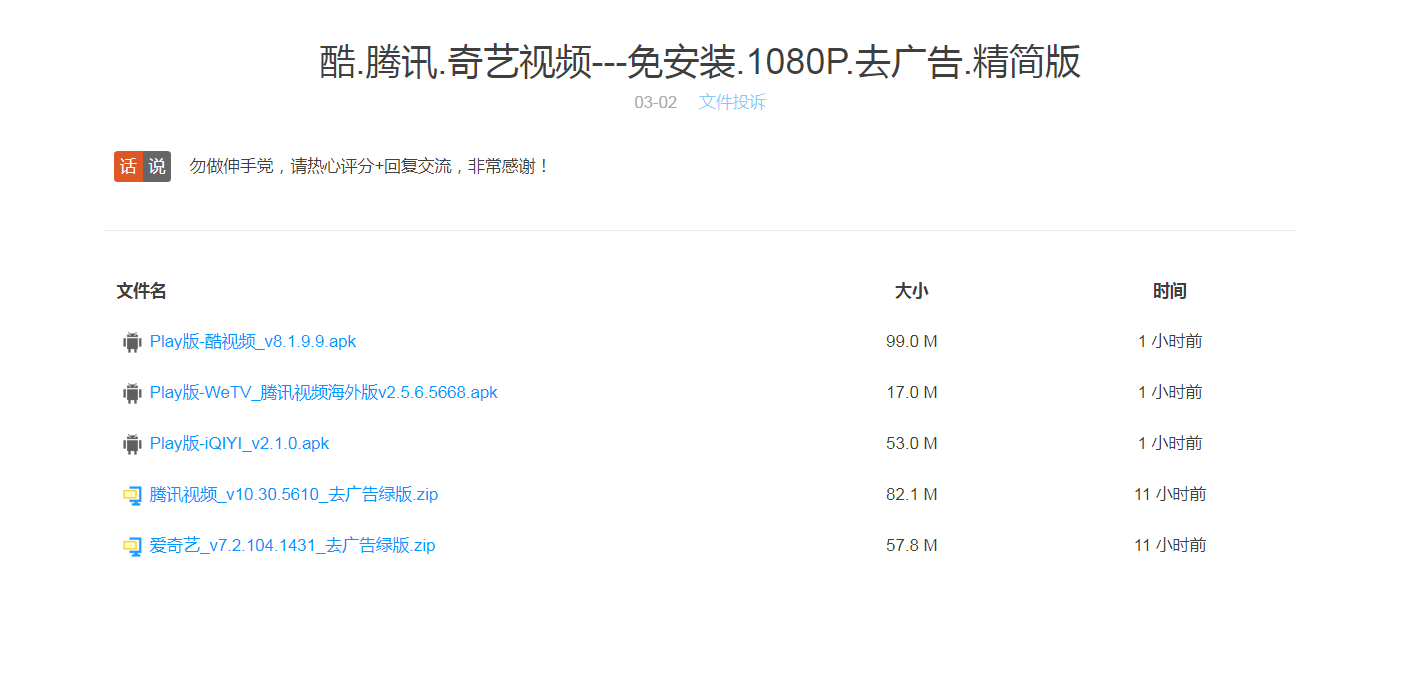This screenshot has width=1403, height=688.
Task: Click the Android icon next to iQIYI apk
Action: coord(132,444)
